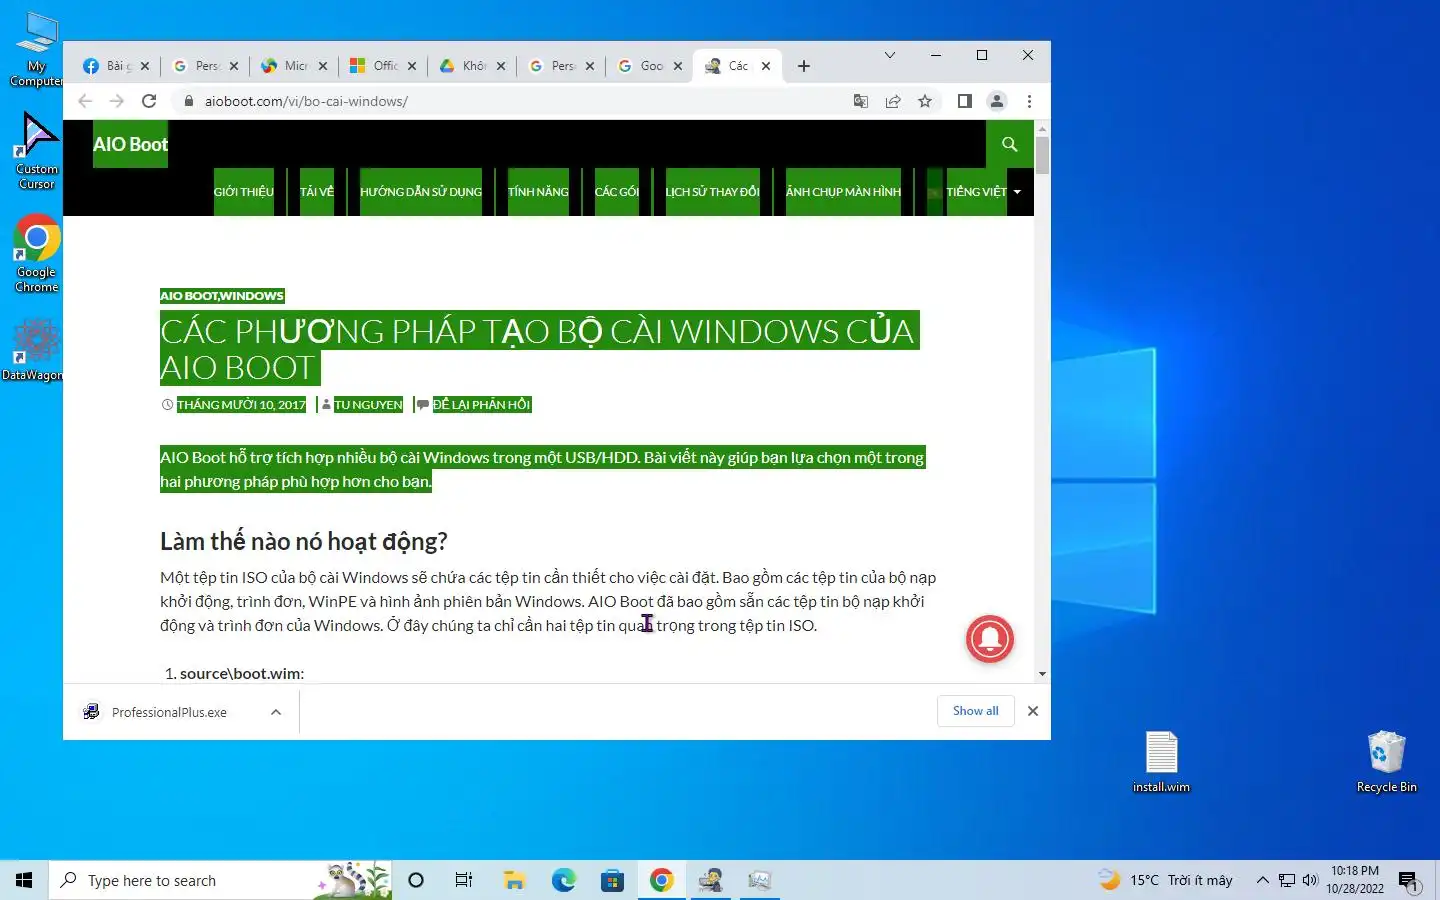Switch to the 'Offic' tab

383,66
